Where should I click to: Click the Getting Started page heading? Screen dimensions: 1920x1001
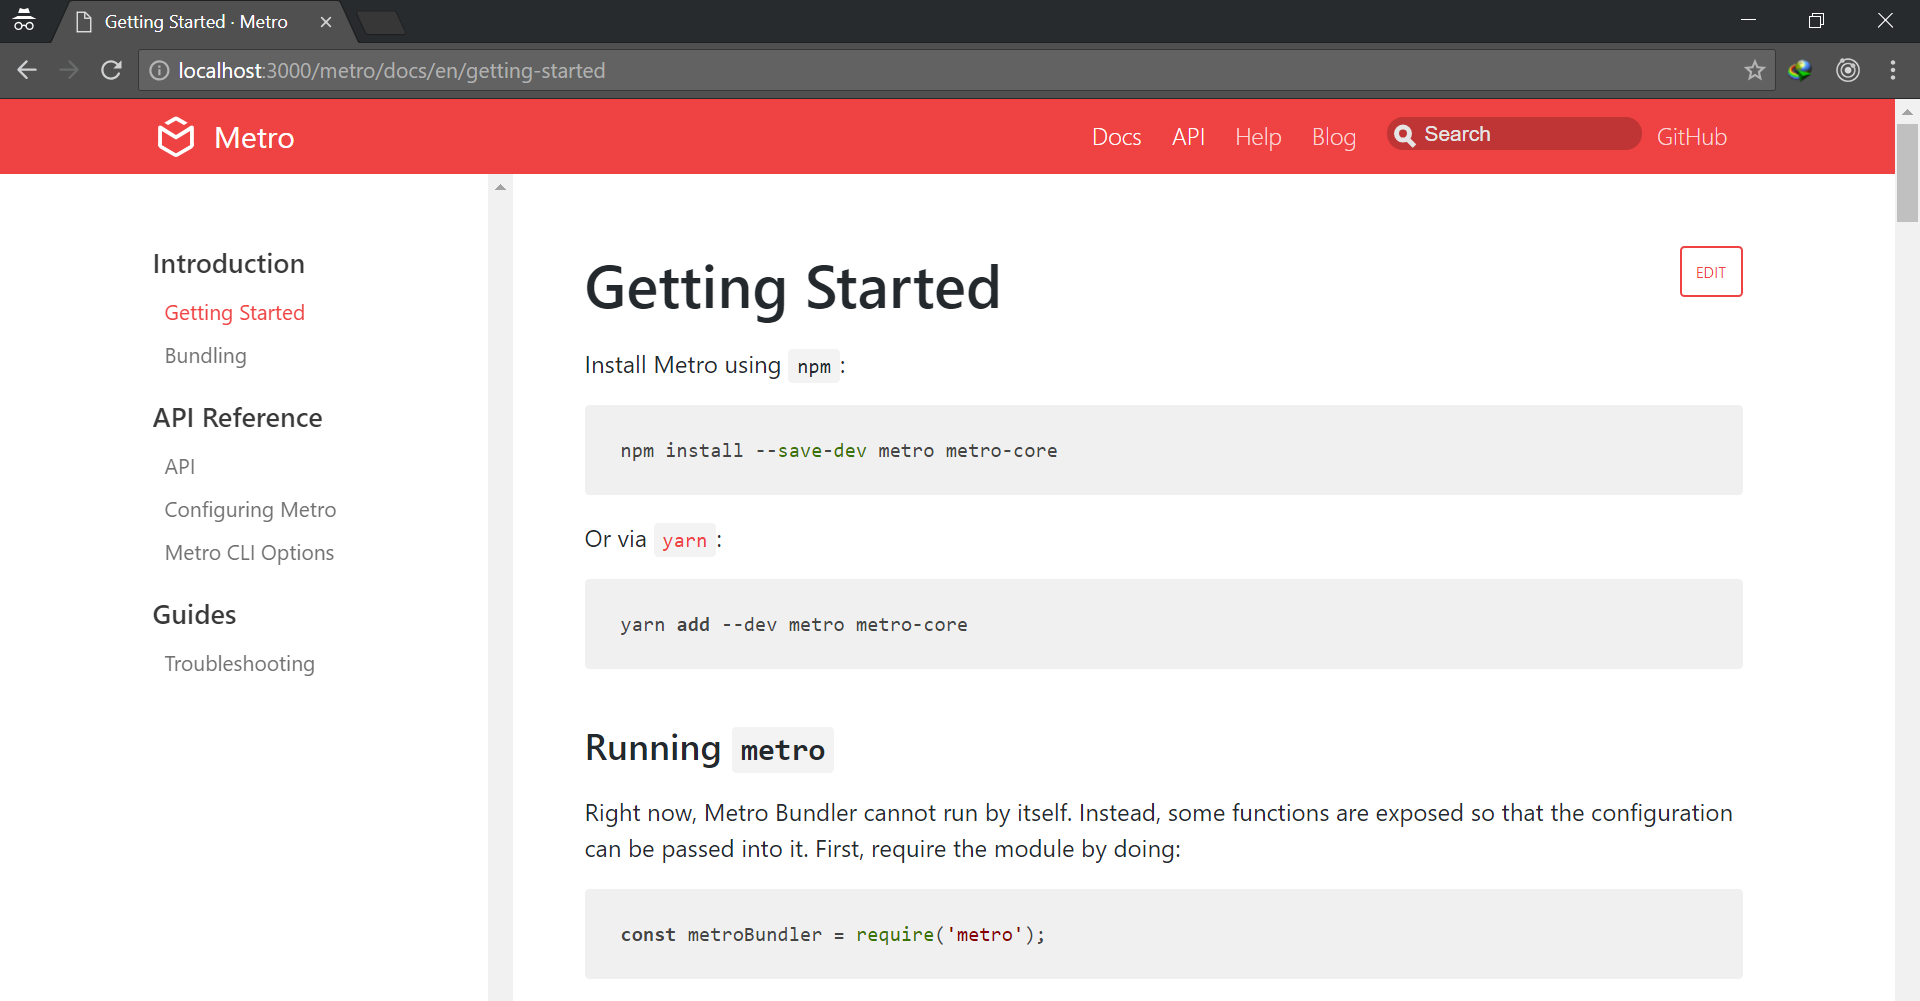click(792, 288)
